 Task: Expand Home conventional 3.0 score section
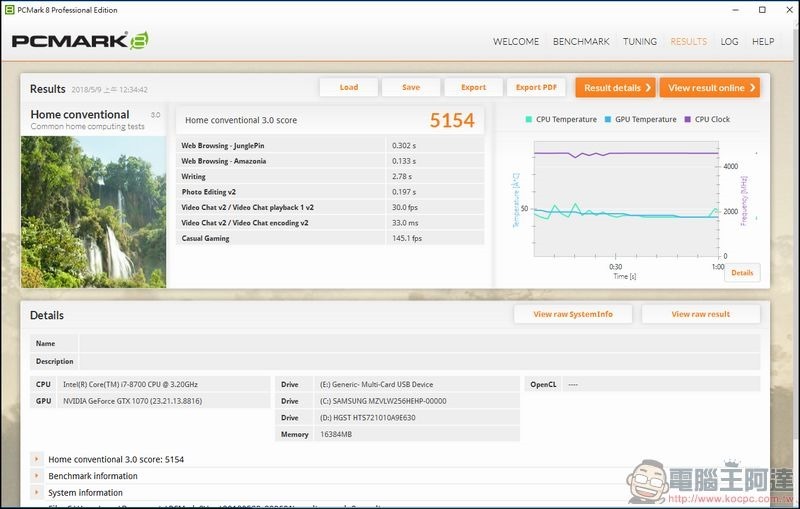(37, 460)
